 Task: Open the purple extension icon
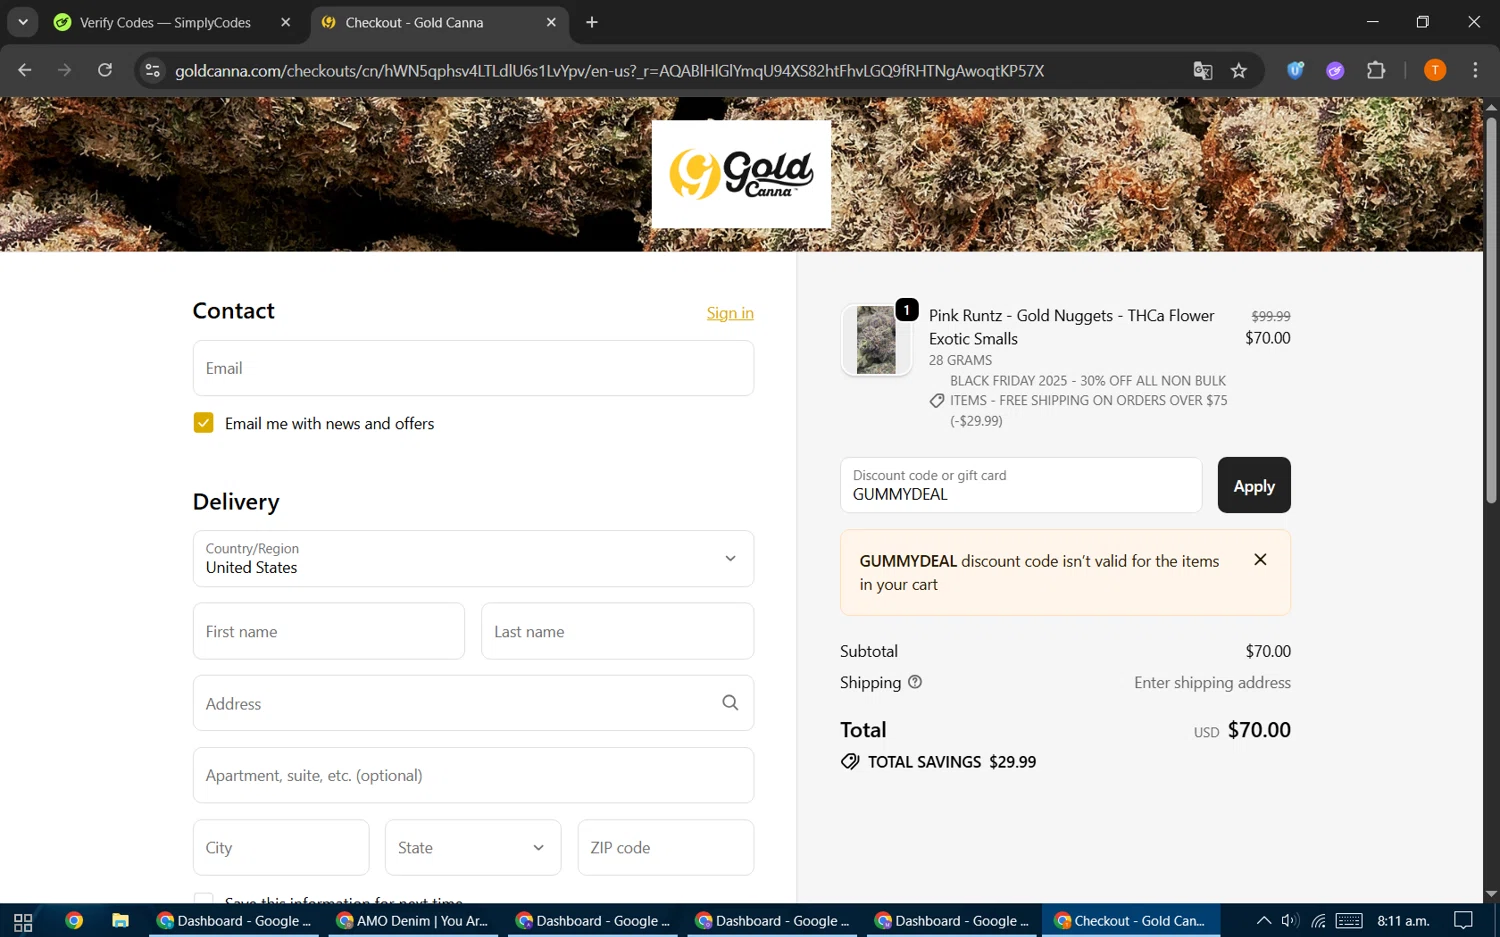pos(1335,70)
